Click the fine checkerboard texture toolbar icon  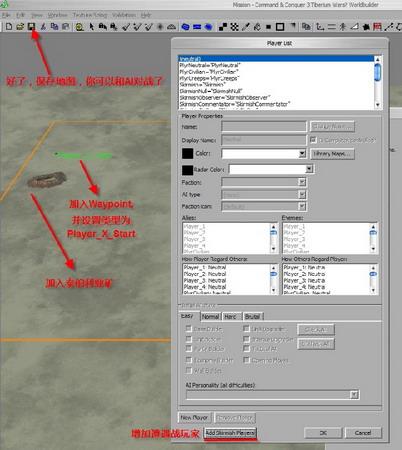click(x=234, y=27)
